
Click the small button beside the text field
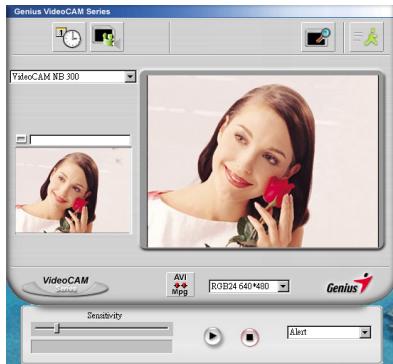click(x=21, y=138)
